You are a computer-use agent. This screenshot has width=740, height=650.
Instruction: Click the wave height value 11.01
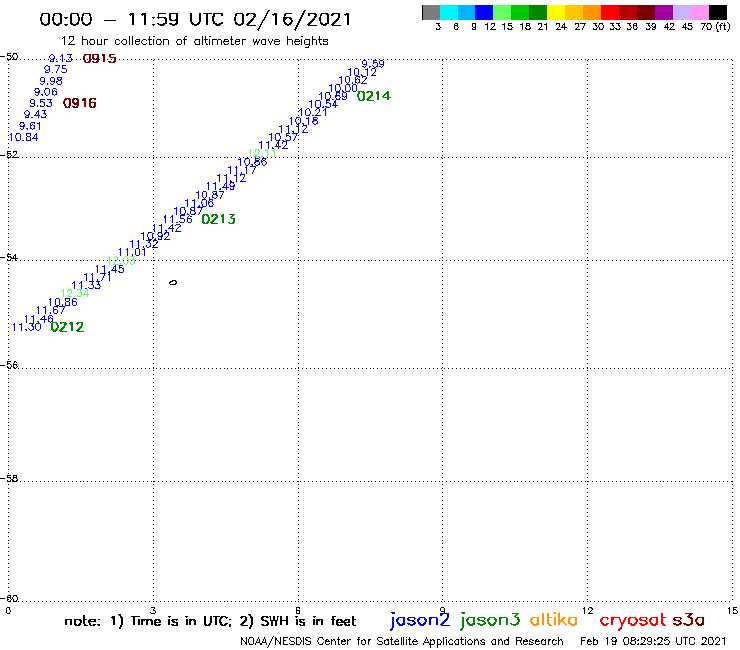[x=132, y=253]
